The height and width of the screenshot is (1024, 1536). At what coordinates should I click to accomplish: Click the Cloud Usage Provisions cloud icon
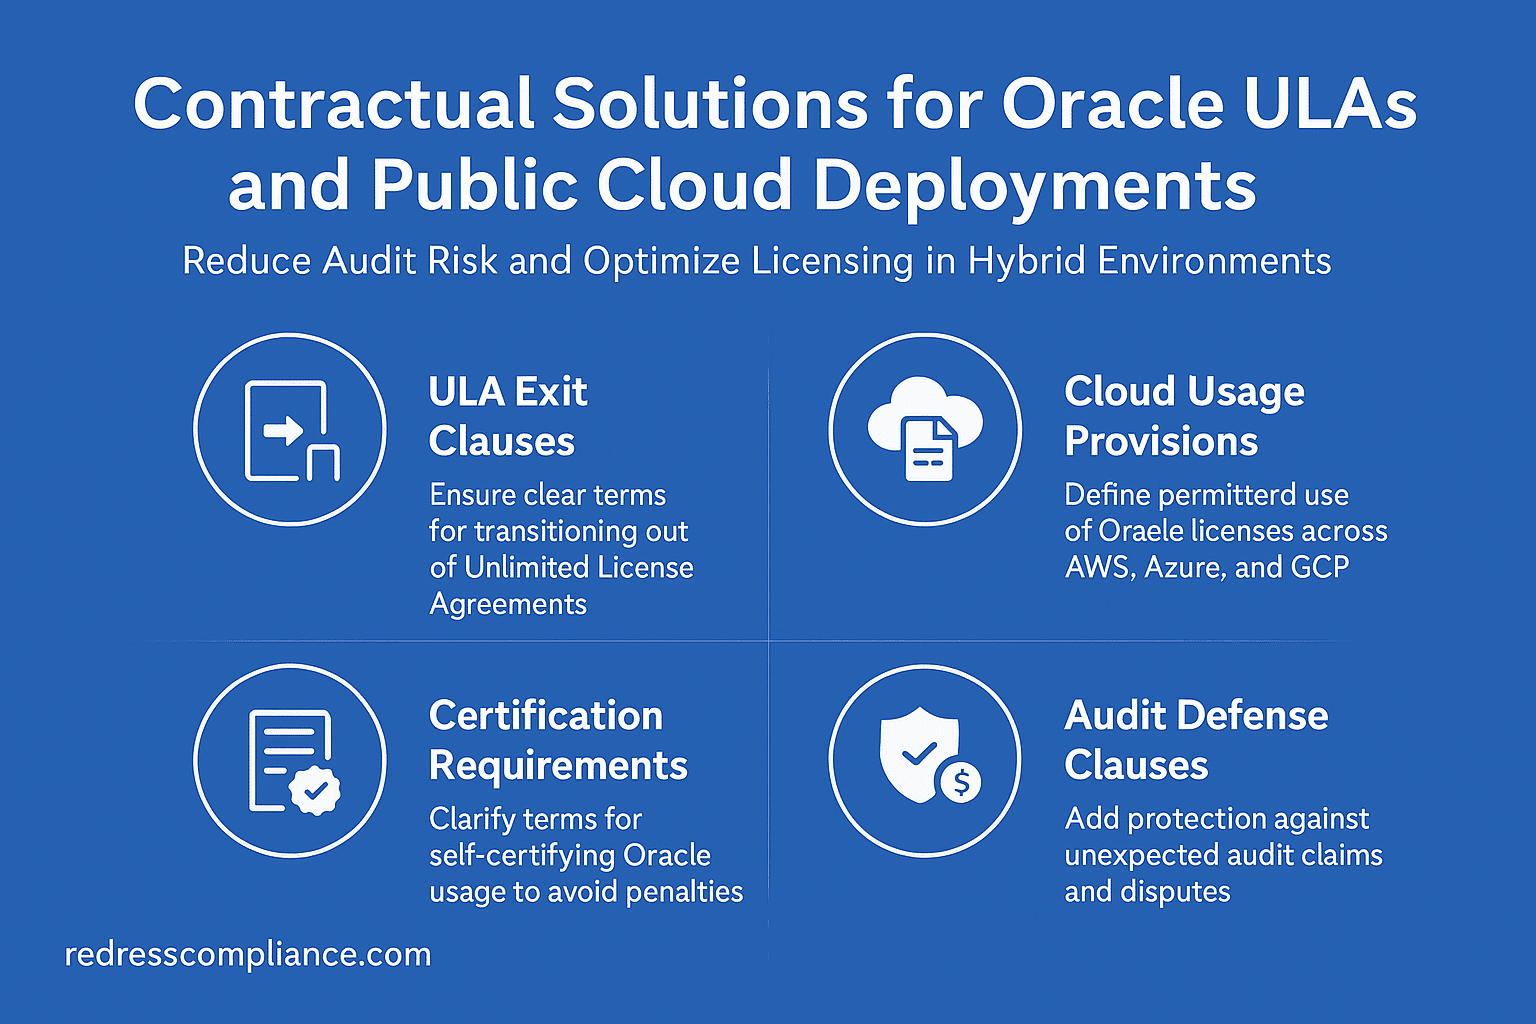click(x=925, y=430)
